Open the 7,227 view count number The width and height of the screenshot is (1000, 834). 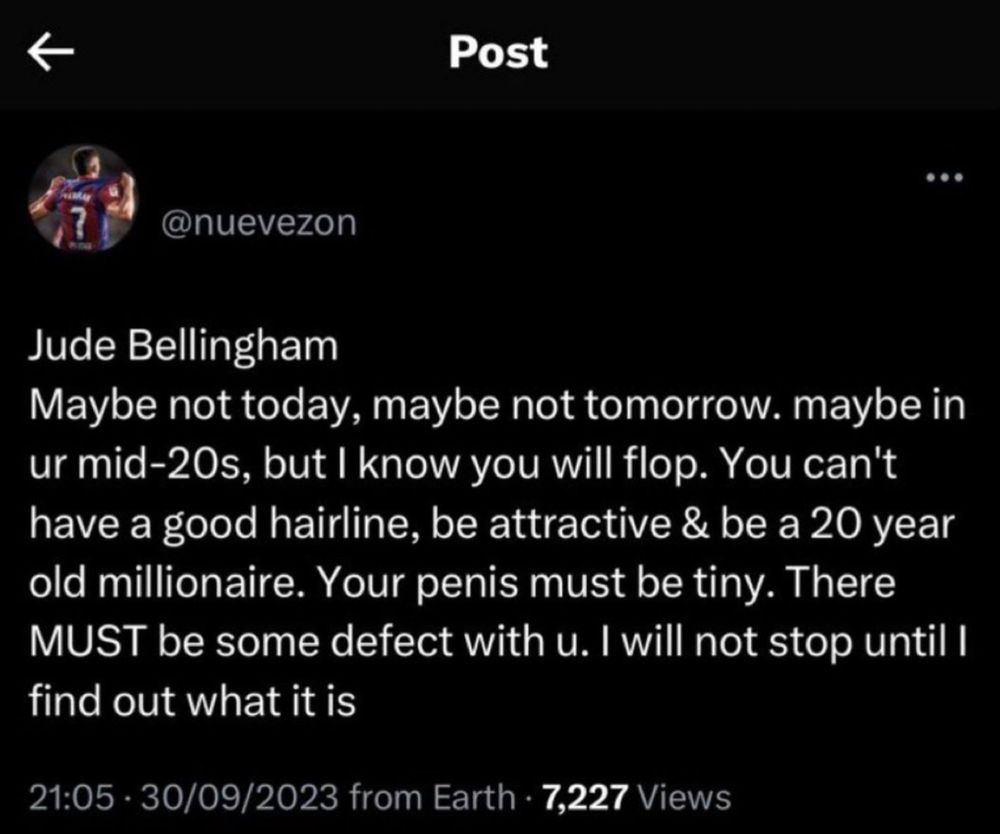585,797
